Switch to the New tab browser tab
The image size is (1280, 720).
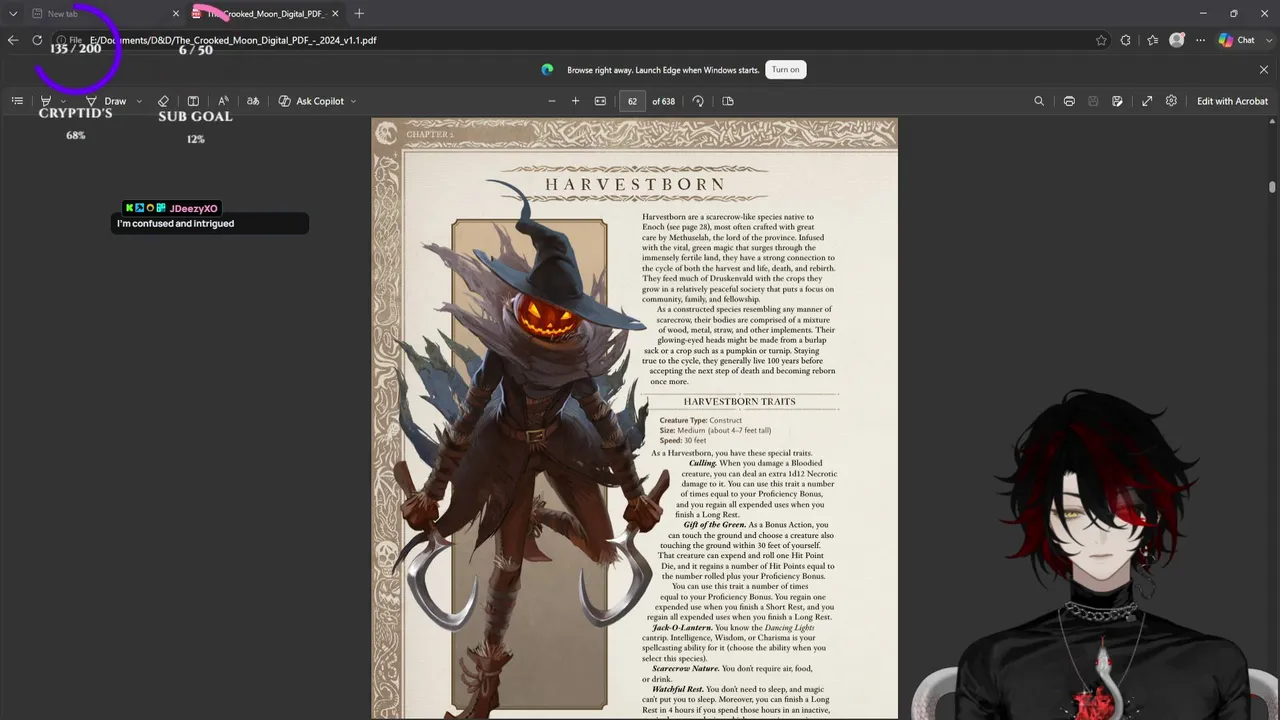pos(98,14)
